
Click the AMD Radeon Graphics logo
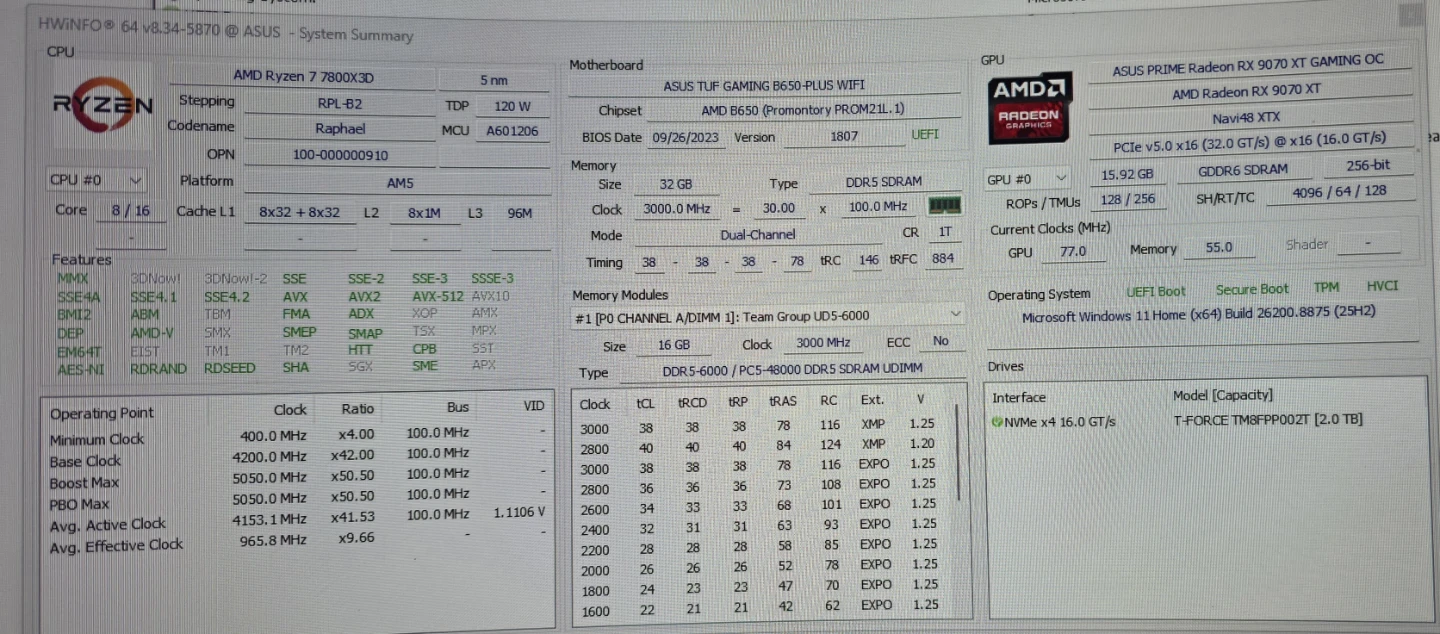pos(1031,107)
